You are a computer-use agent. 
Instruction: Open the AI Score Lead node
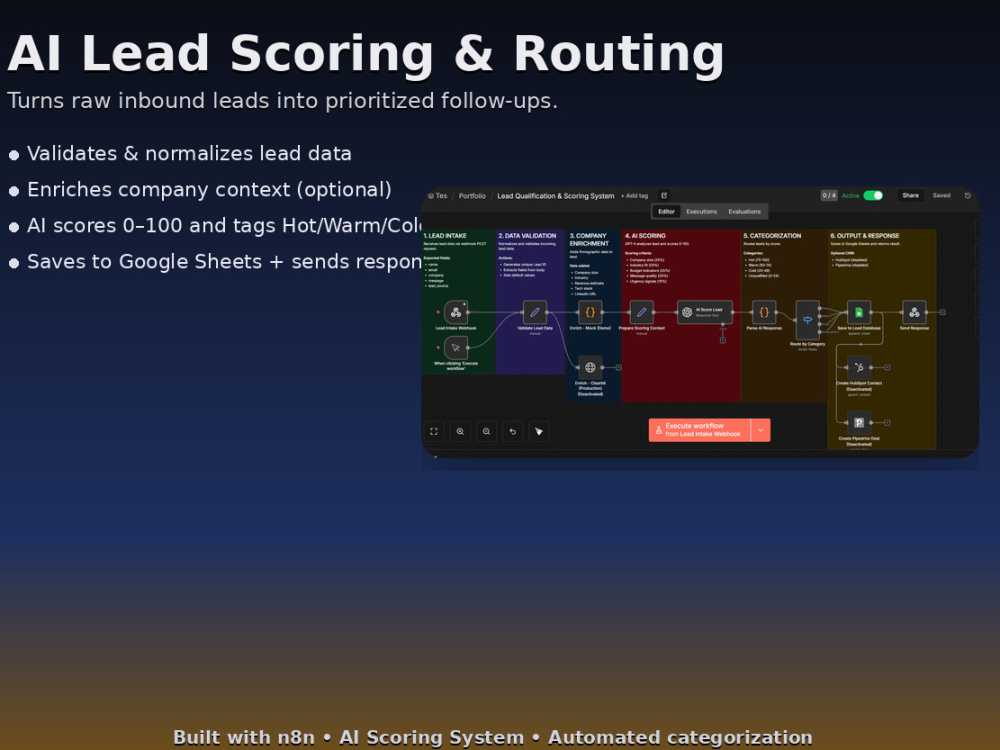(705, 312)
